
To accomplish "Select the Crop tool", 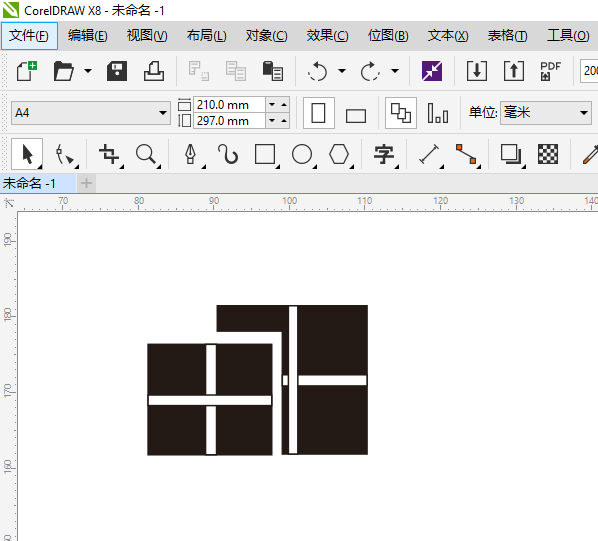I will (x=109, y=154).
